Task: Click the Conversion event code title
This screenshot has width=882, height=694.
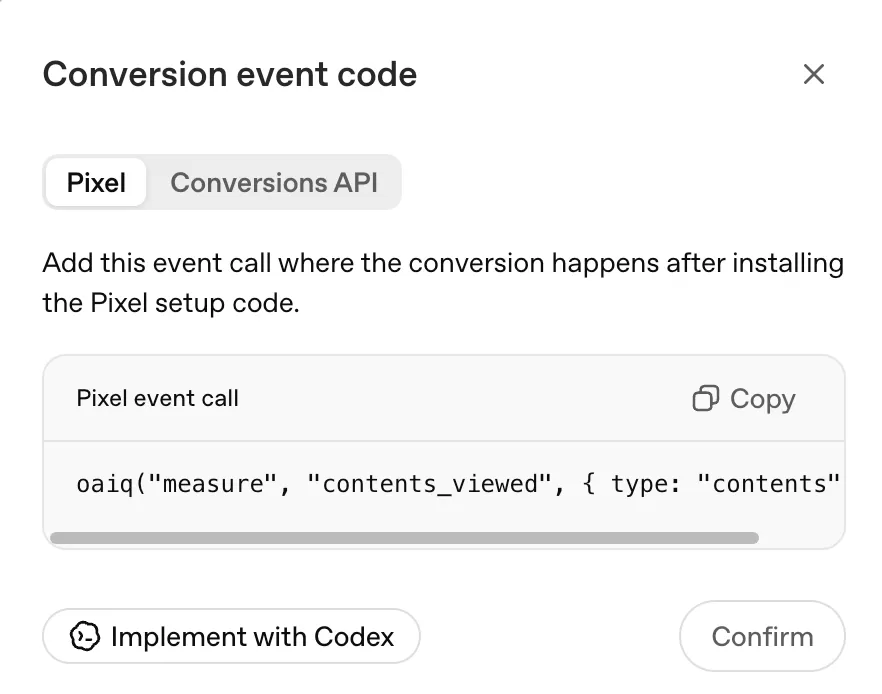Action: point(230,74)
